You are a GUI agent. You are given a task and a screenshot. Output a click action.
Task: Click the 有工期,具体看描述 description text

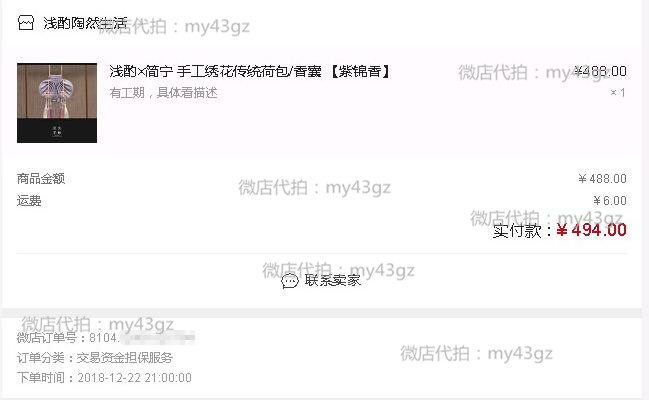point(163,92)
